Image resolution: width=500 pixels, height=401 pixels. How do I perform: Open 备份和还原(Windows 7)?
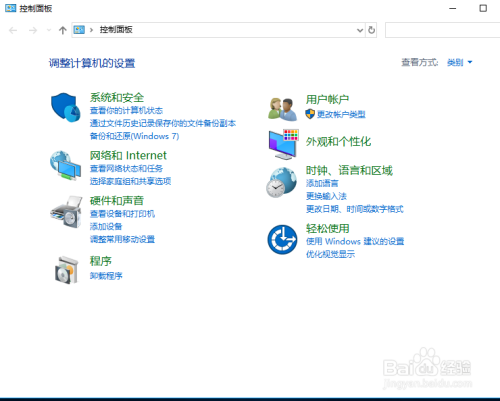pos(134,136)
